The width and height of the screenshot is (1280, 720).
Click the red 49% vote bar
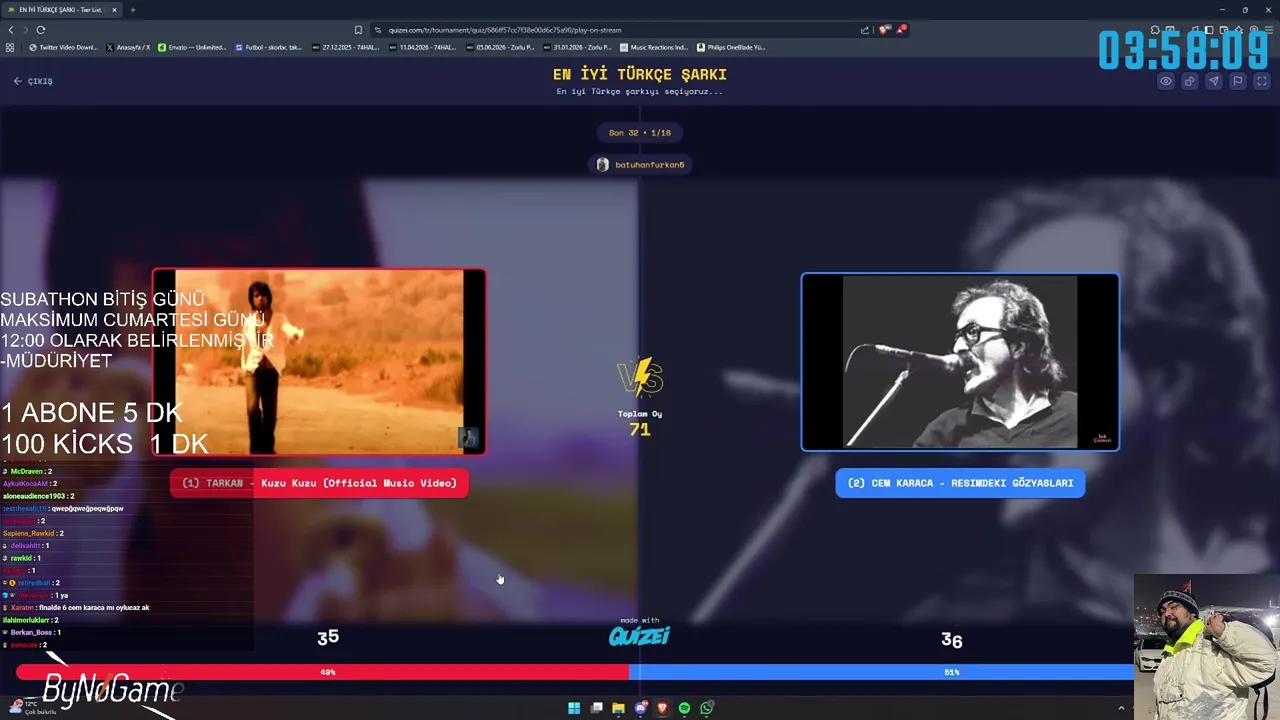[x=322, y=672]
